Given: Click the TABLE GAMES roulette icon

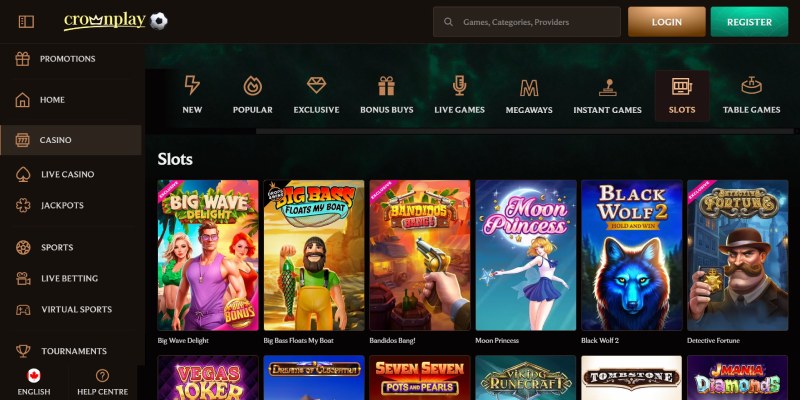Looking at the screenshot, I should click(752, 85).
